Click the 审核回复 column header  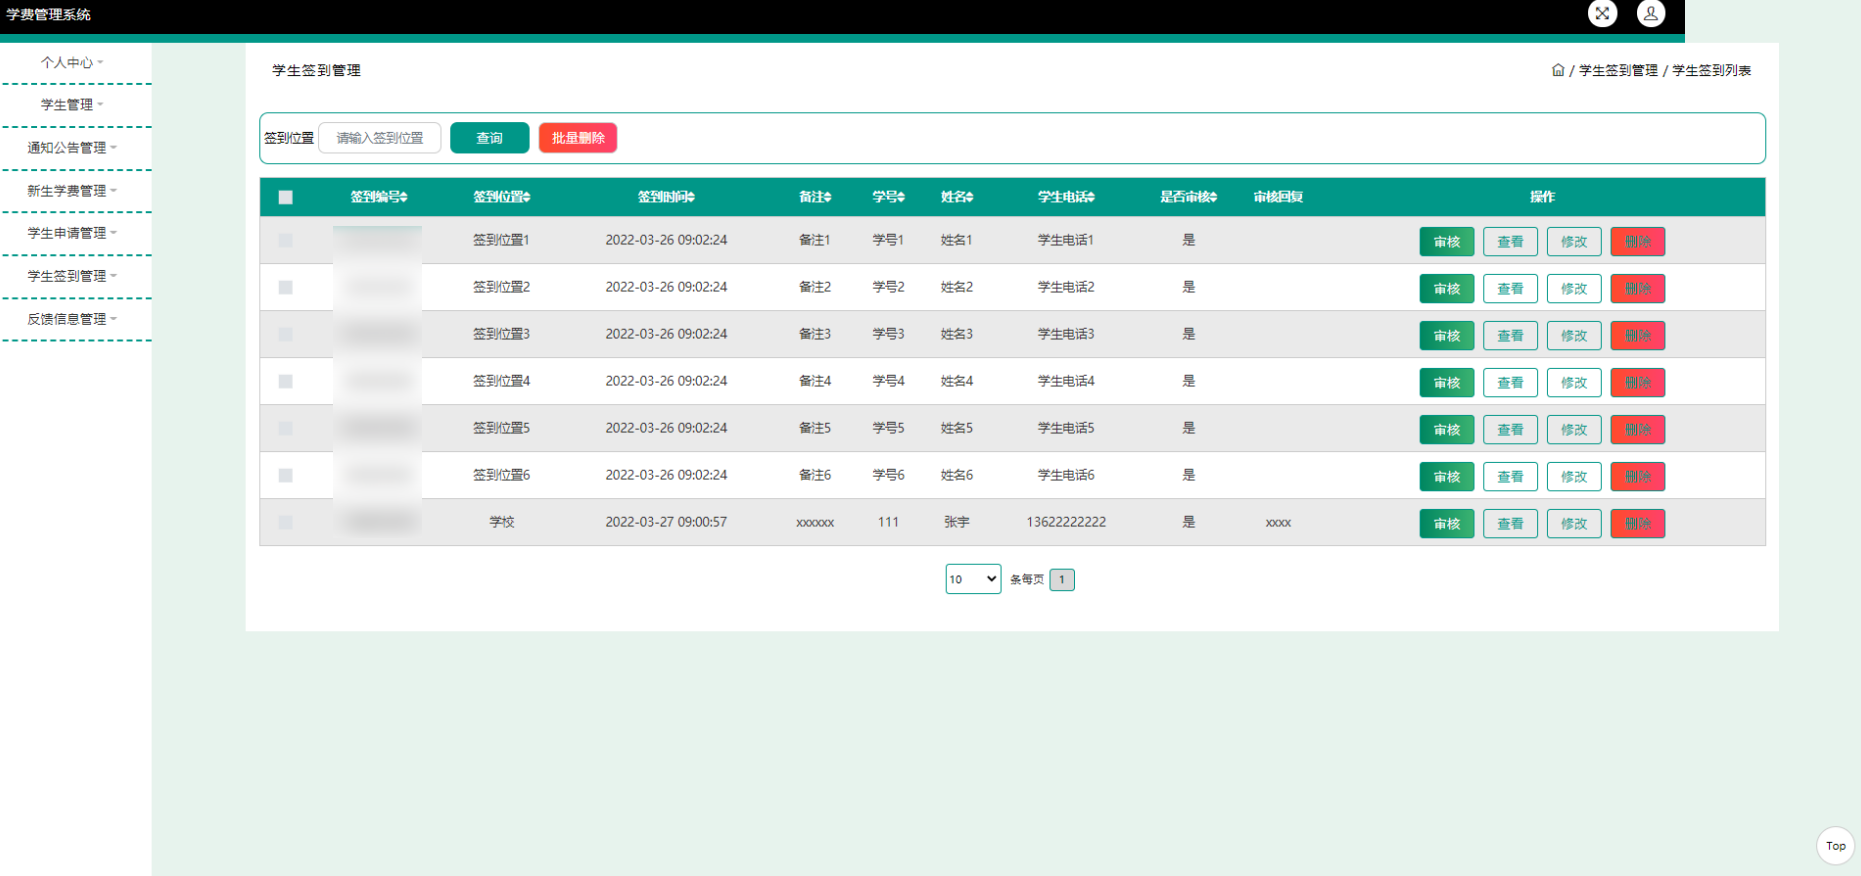point(1278,197)
